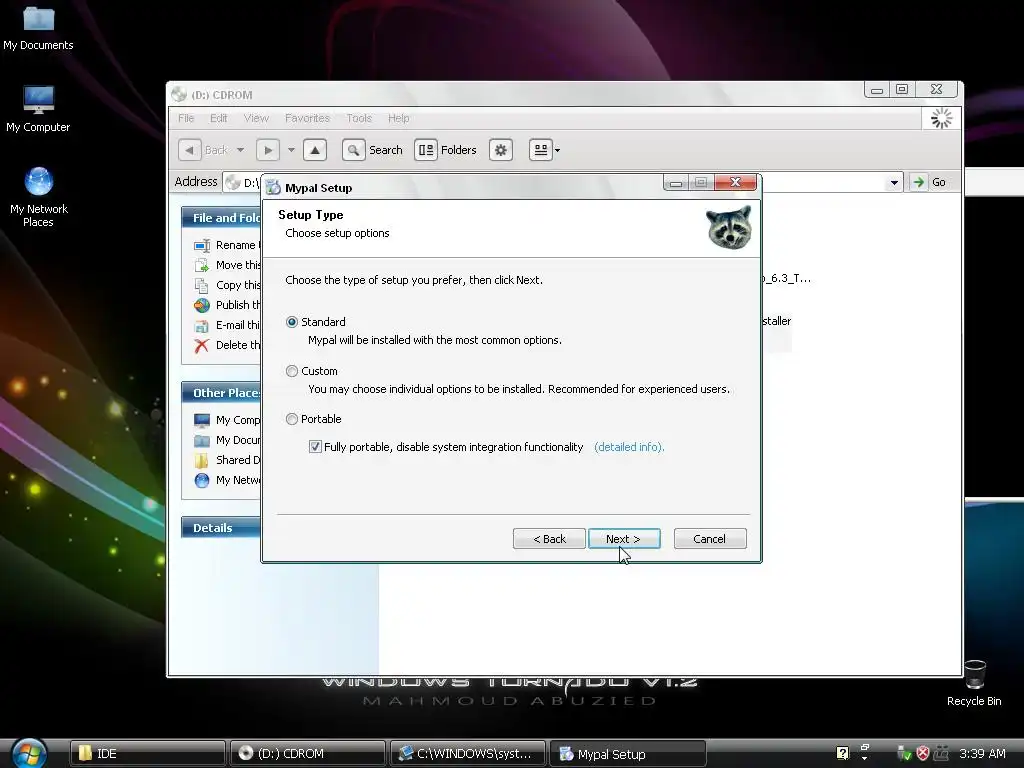Open Favorites menu in CDROM window
The image size is (1024, 768).
[x=307, y=118]
